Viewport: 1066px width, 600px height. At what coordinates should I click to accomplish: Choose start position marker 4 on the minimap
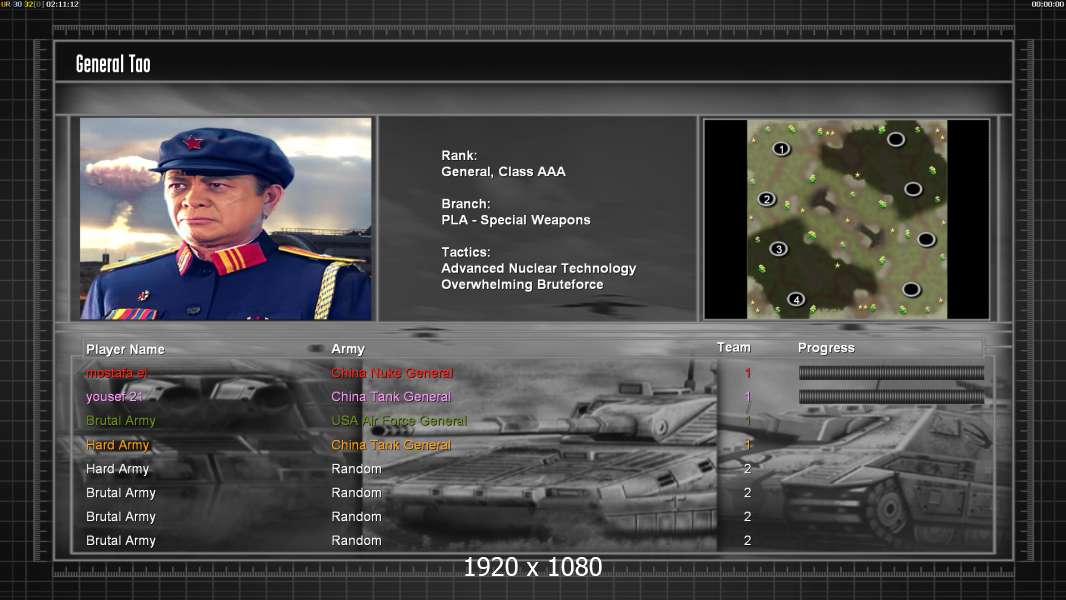pyautogui.click(x=796, y=299)
